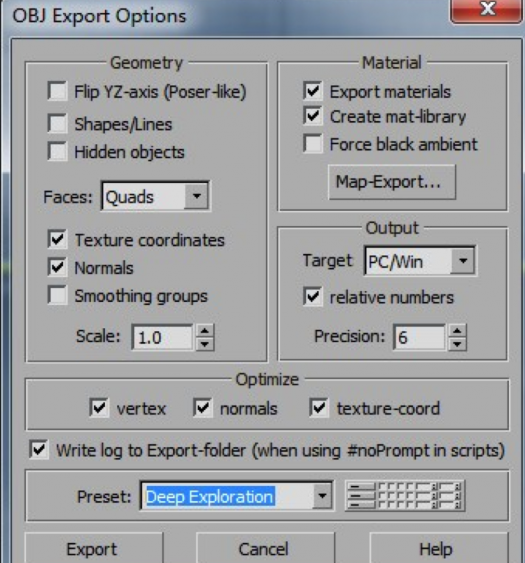Toggle the Shapes/Lines checkbox

click(x=57, y=123)
